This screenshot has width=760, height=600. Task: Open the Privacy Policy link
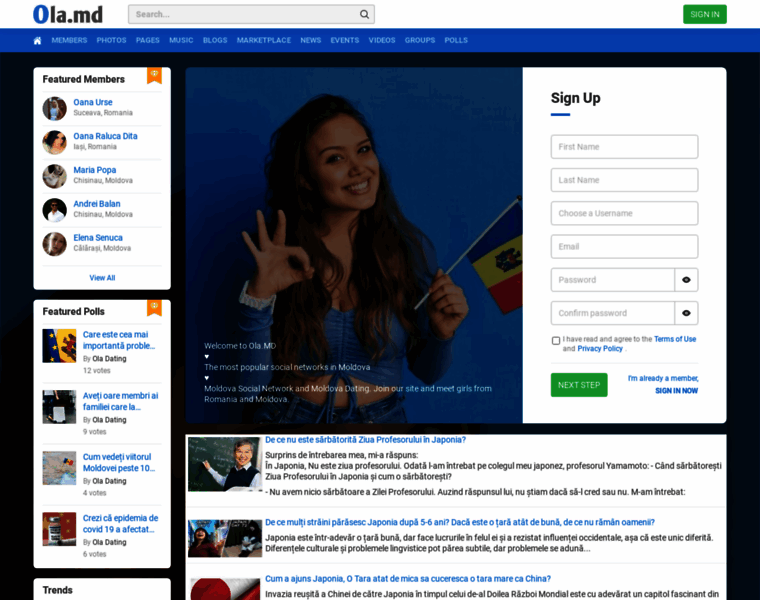tap(600, 348)
